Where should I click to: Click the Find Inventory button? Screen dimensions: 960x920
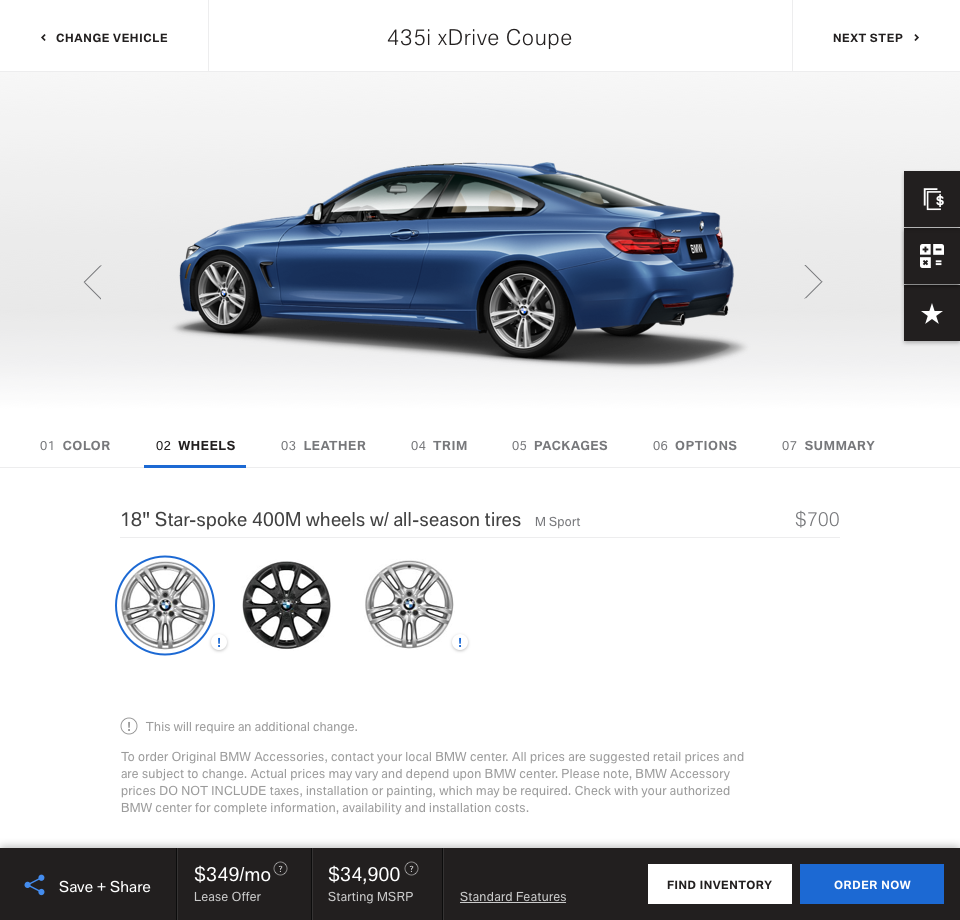(719, 884)
